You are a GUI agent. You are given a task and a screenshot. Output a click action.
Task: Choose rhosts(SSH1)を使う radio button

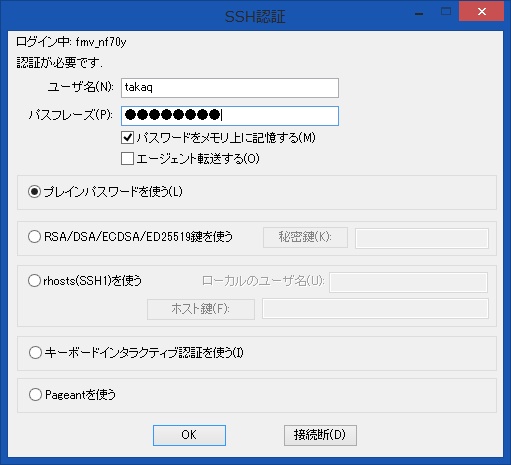click(x=34, y=281)
